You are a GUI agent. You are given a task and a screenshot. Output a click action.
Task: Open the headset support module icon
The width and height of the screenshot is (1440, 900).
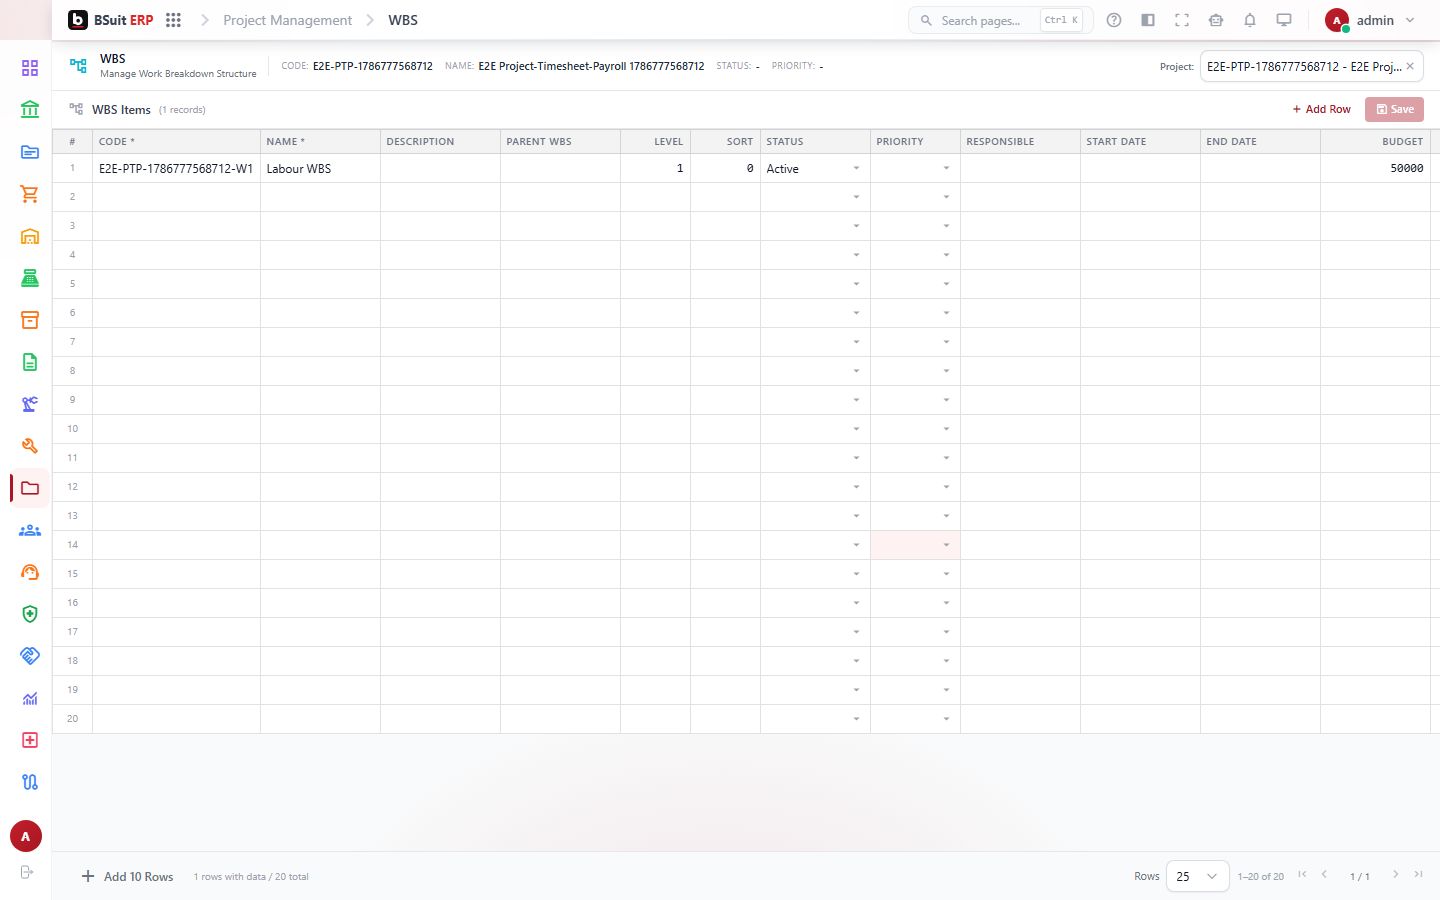(x=30, y=572)
